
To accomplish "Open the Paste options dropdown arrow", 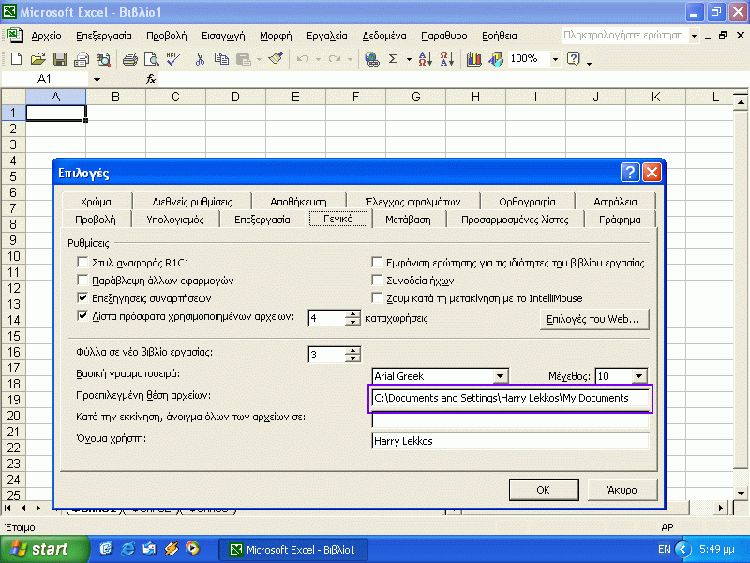I will 259,59.
